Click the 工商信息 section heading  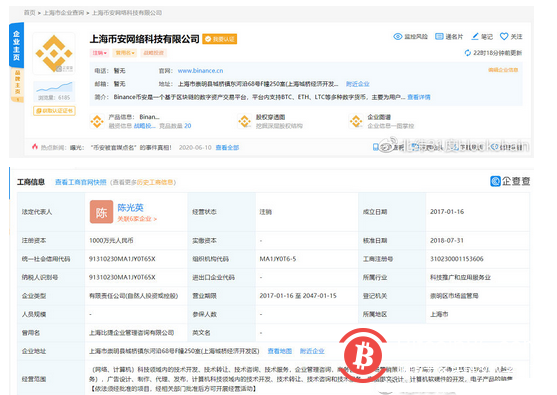(x=31, y=182)
